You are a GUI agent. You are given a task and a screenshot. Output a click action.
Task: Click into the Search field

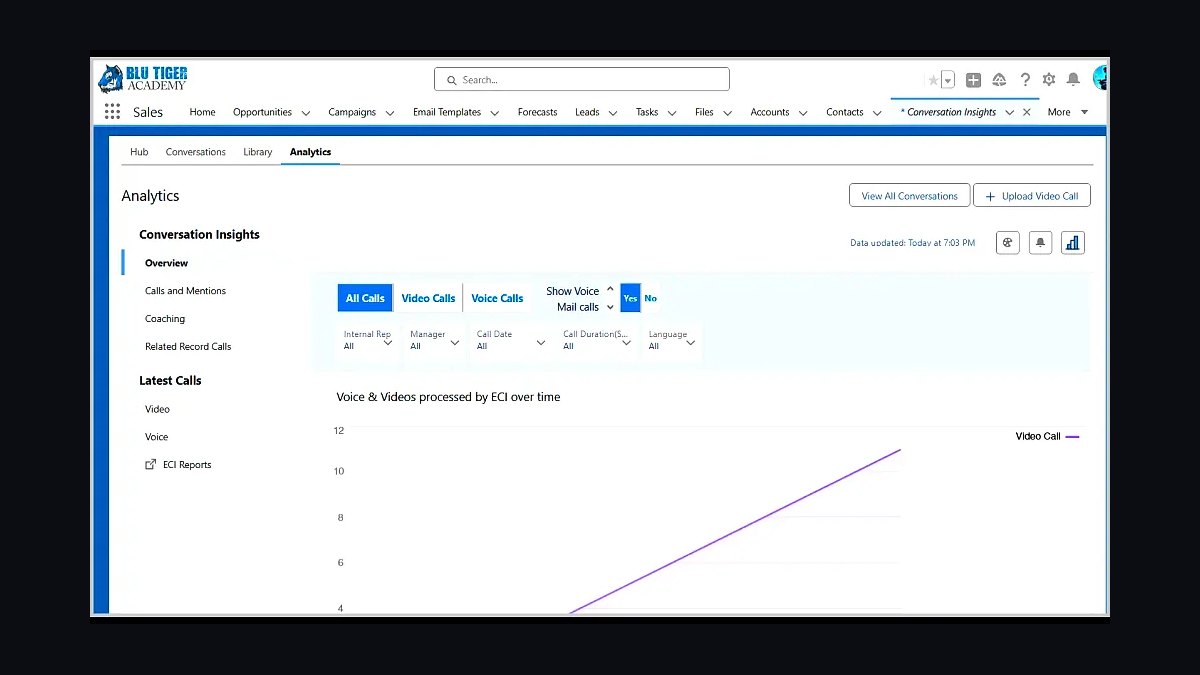click(582, 80)
